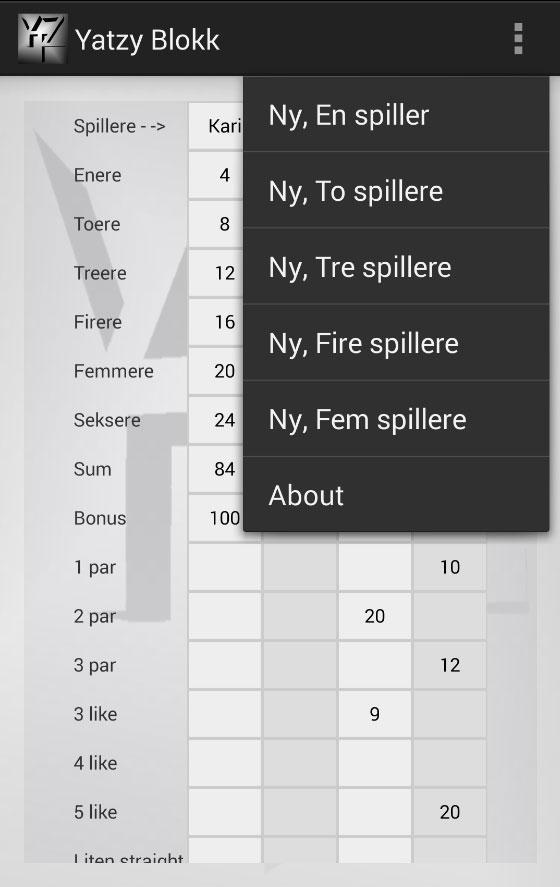Edit Enere score cell showing 4
The width and height of the screenshot is (560, 887).
(216, 175)
